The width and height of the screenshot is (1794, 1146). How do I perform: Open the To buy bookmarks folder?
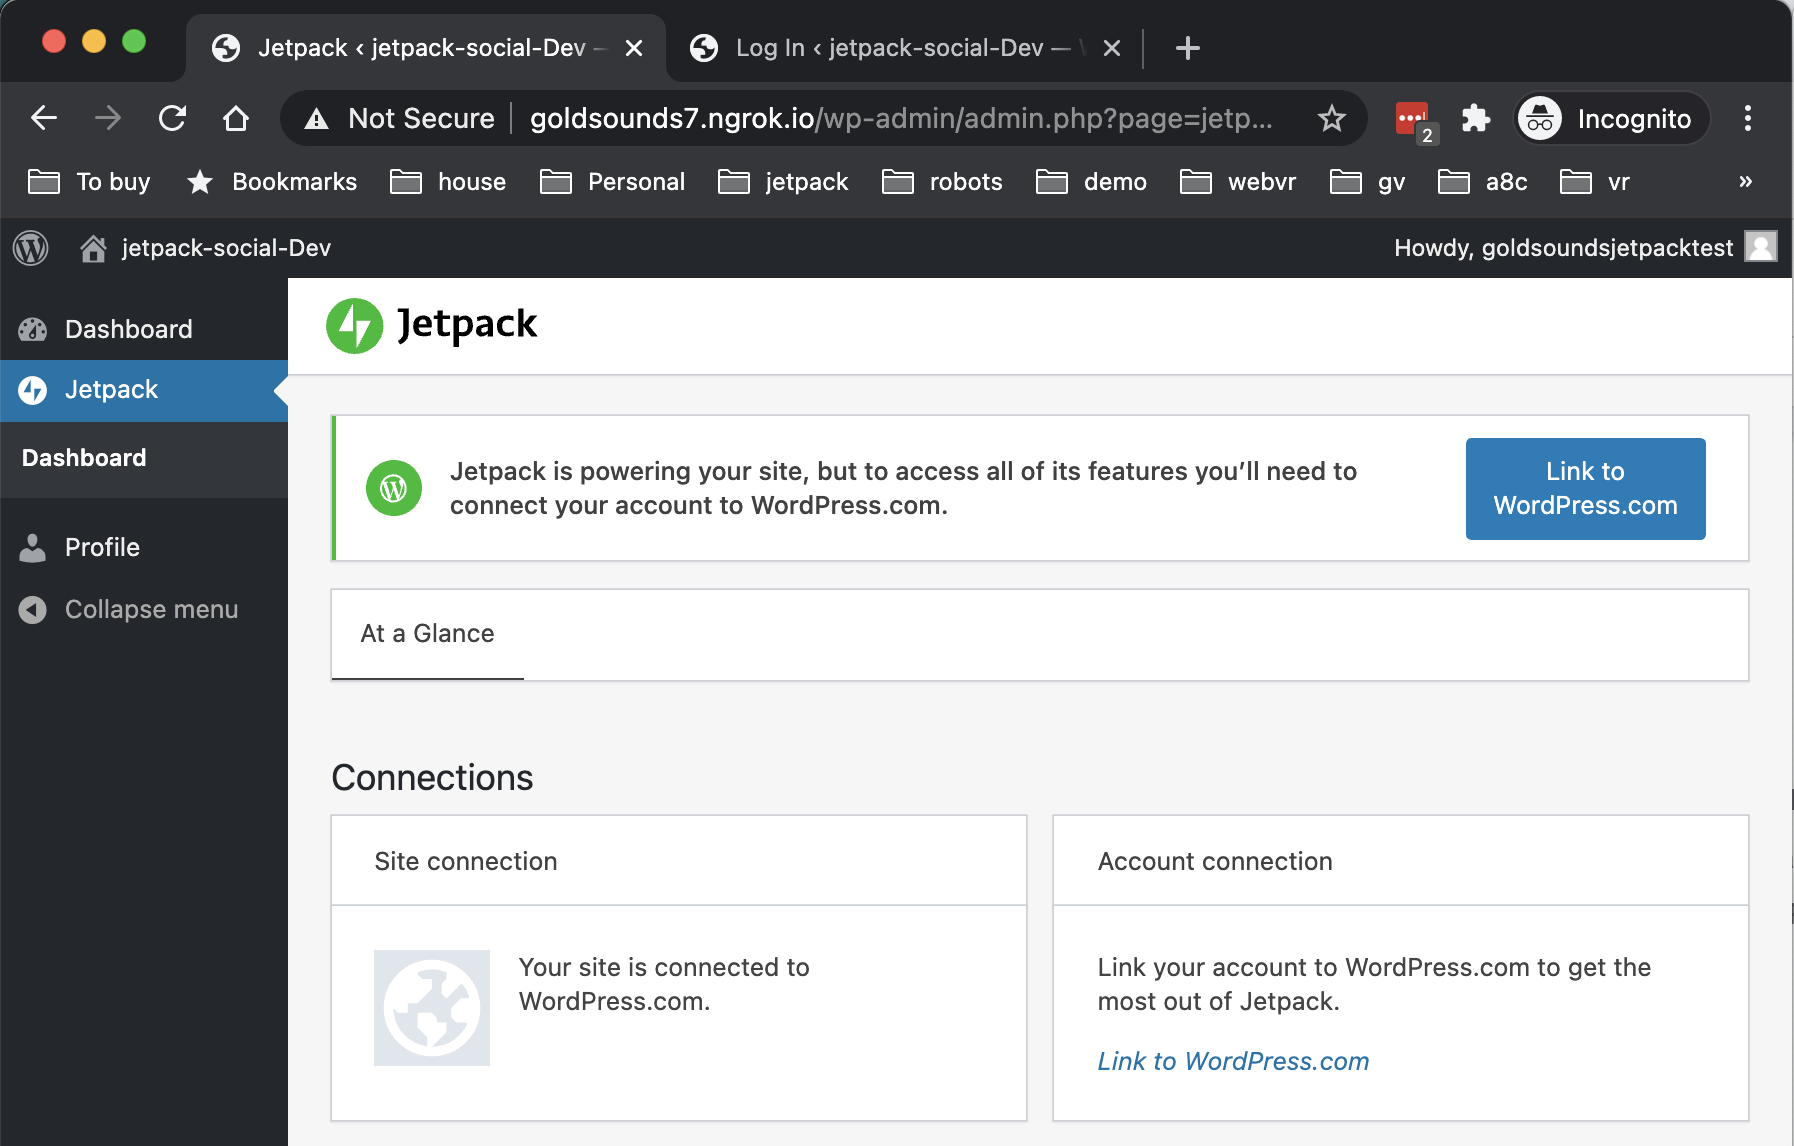89,182
